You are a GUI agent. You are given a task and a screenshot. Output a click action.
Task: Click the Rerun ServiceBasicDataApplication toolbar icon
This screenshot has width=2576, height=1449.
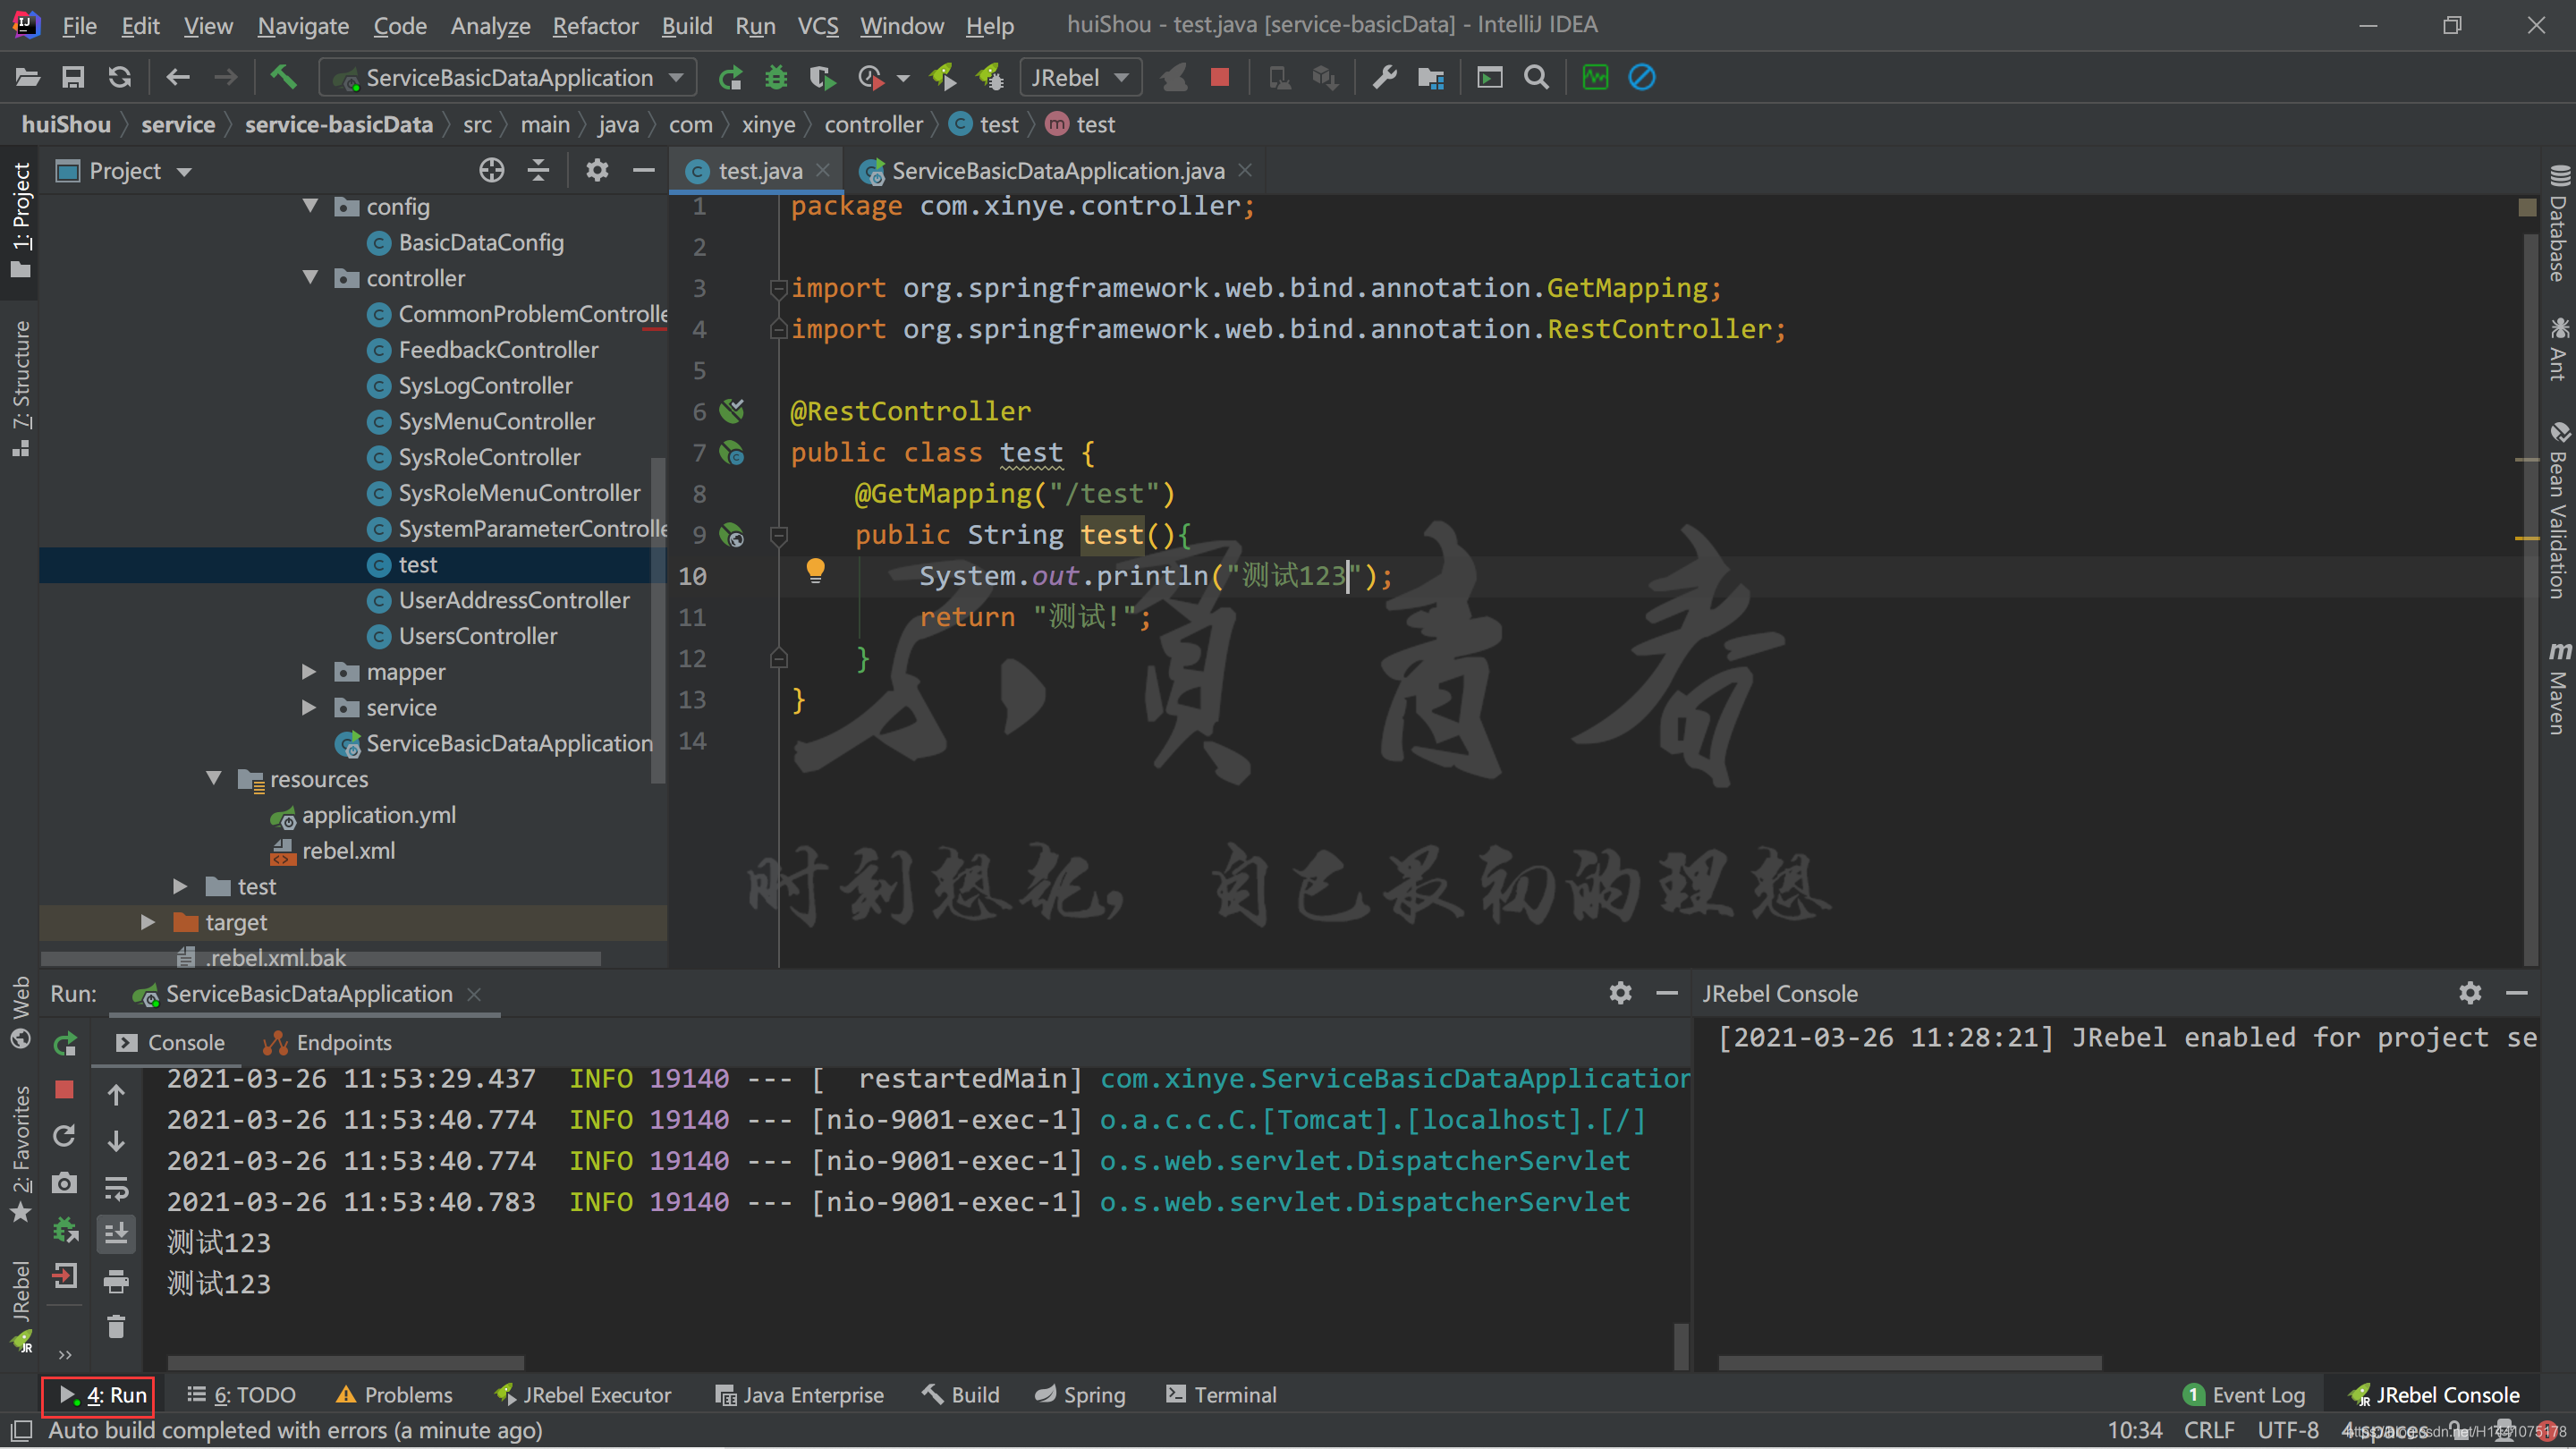731,77
